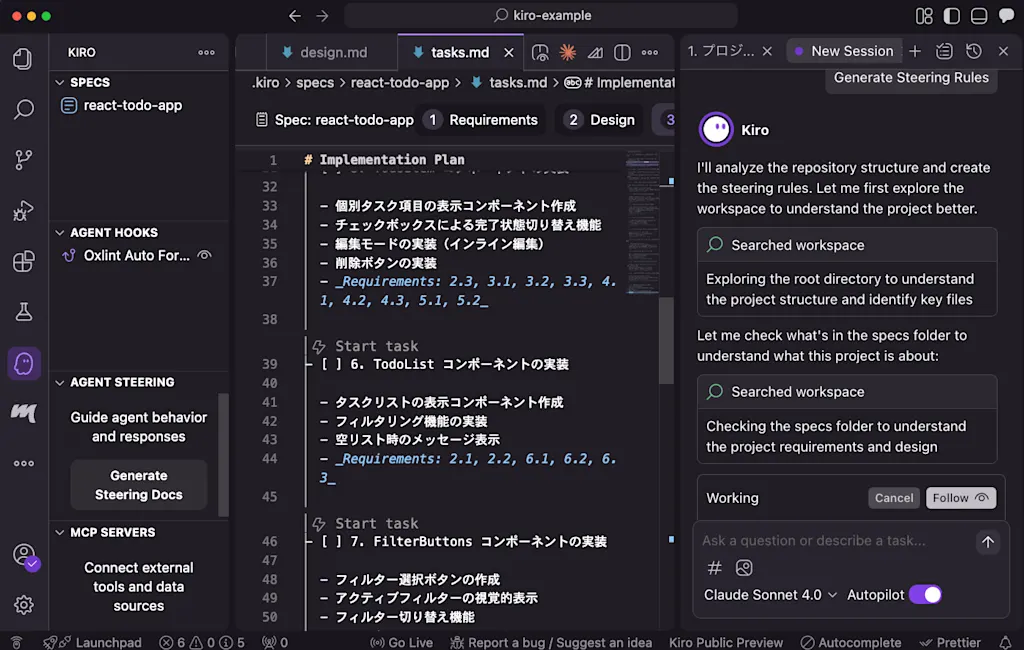Viewport: 1024px width, 650px height.
Task: Collapse the AGENT HOOKS section
Action: (59, 233)
